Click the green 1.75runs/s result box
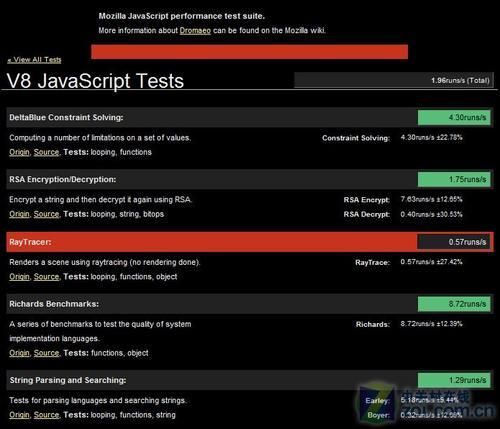This screenshot has height=429, width=500. point(454,179)
